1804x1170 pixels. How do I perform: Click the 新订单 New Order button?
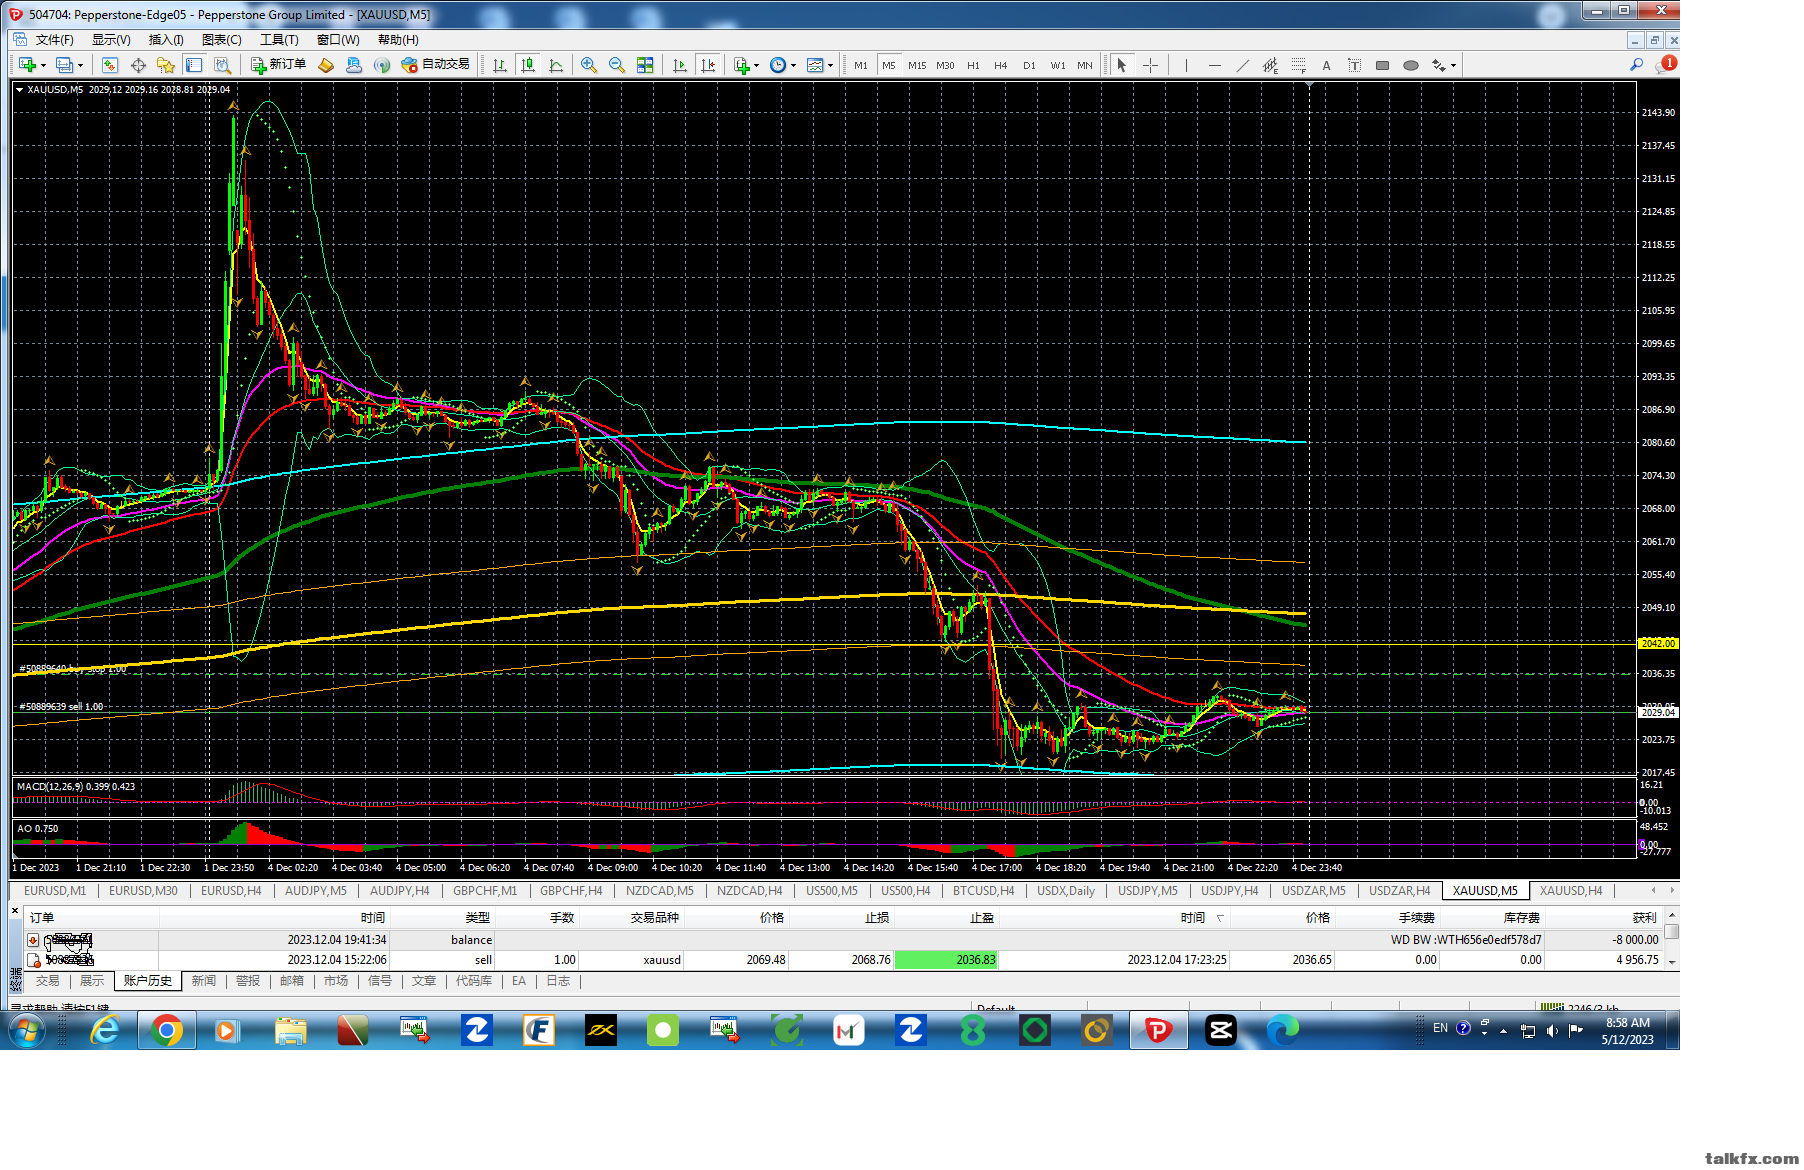tap(279, 65)
